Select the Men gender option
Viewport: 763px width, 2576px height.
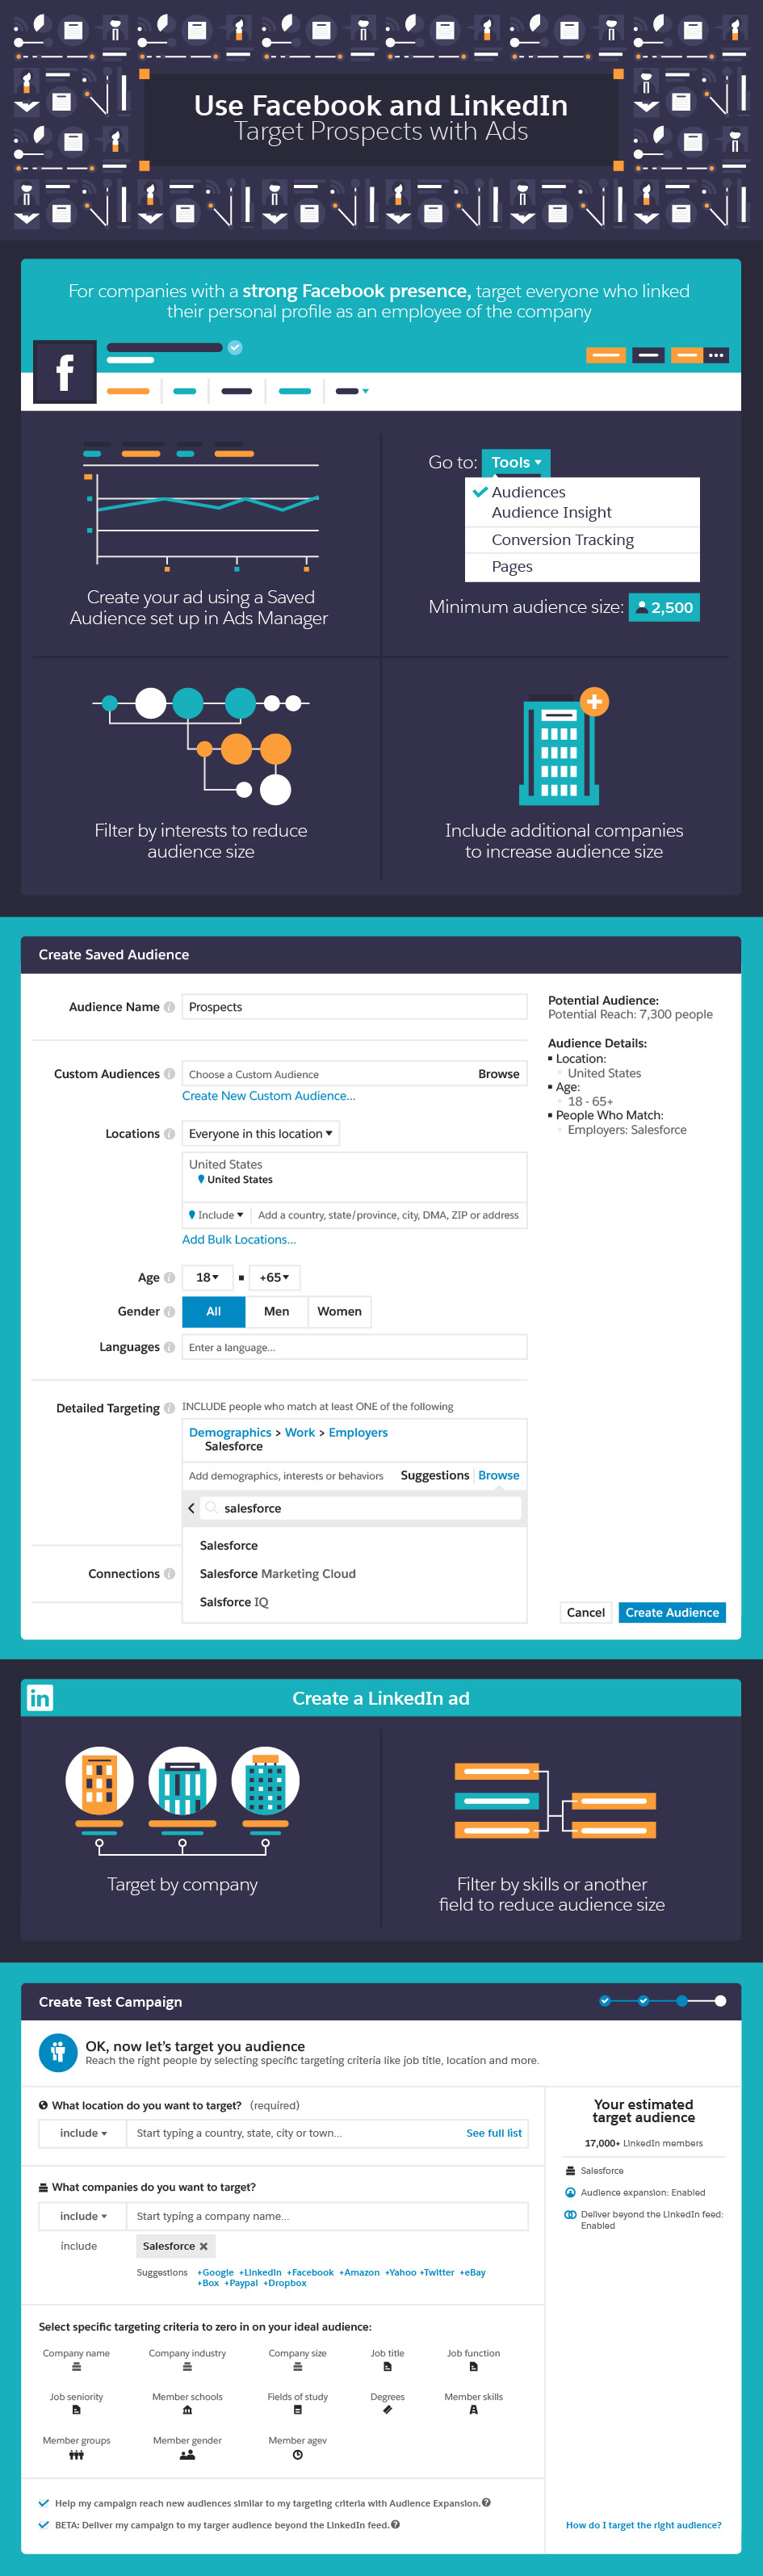click(276, 1311)
